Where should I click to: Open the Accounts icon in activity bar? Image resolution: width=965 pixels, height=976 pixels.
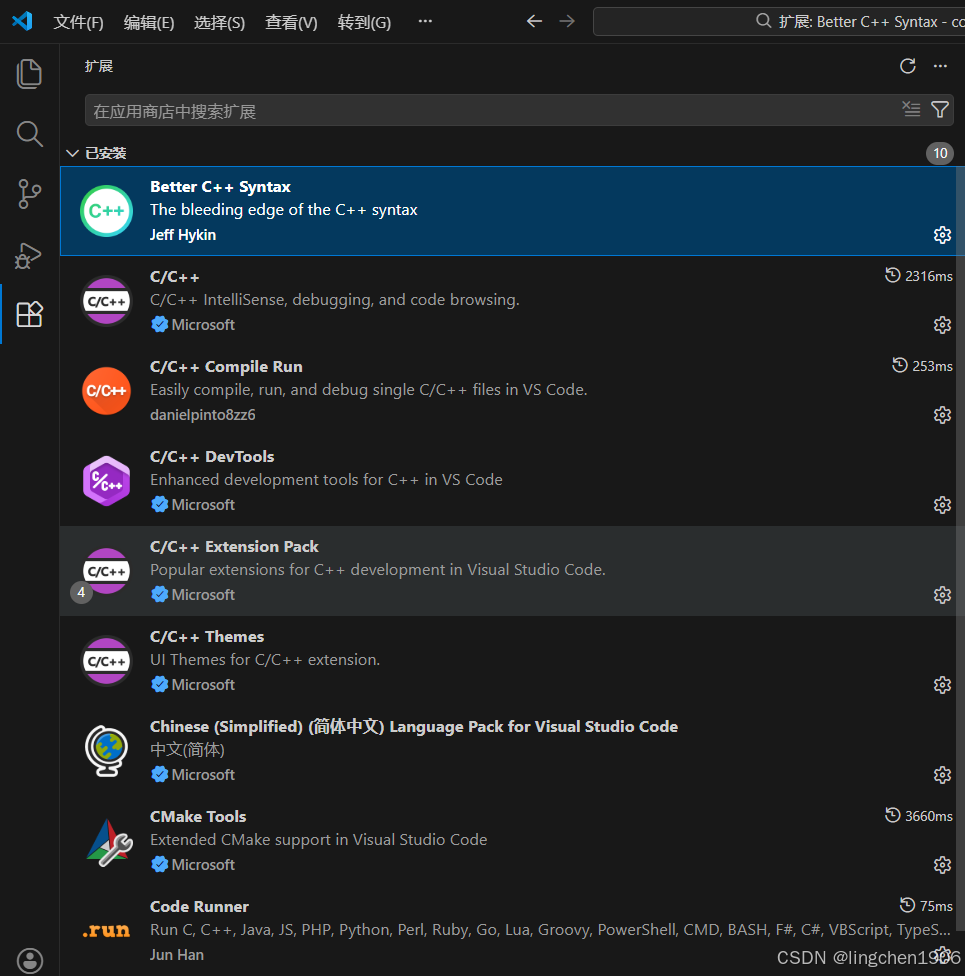[x=29, y=960]
